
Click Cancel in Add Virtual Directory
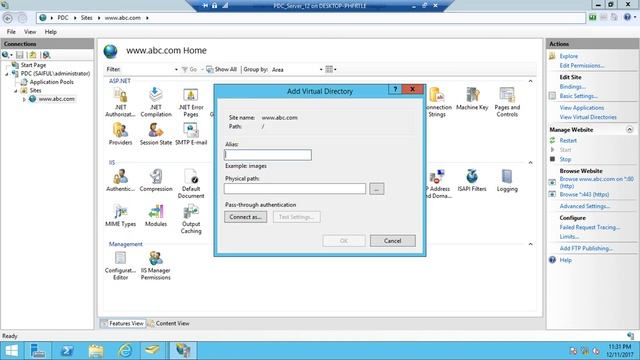pyautogui.click(x=393, y=240)
